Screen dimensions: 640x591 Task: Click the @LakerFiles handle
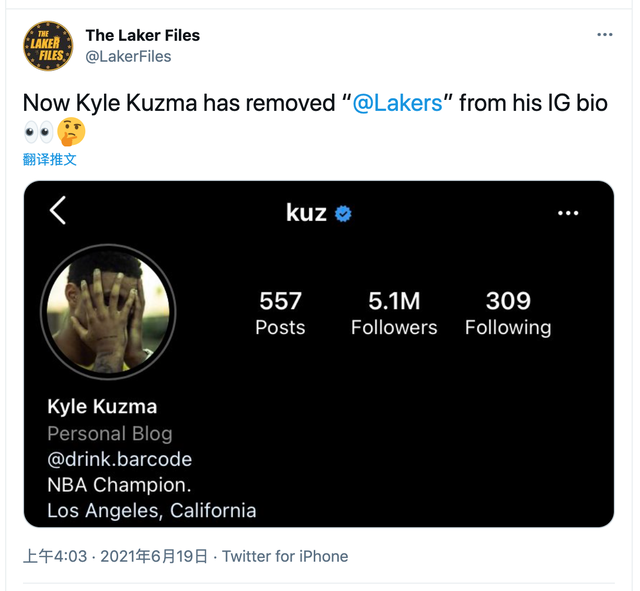point(128,57)
